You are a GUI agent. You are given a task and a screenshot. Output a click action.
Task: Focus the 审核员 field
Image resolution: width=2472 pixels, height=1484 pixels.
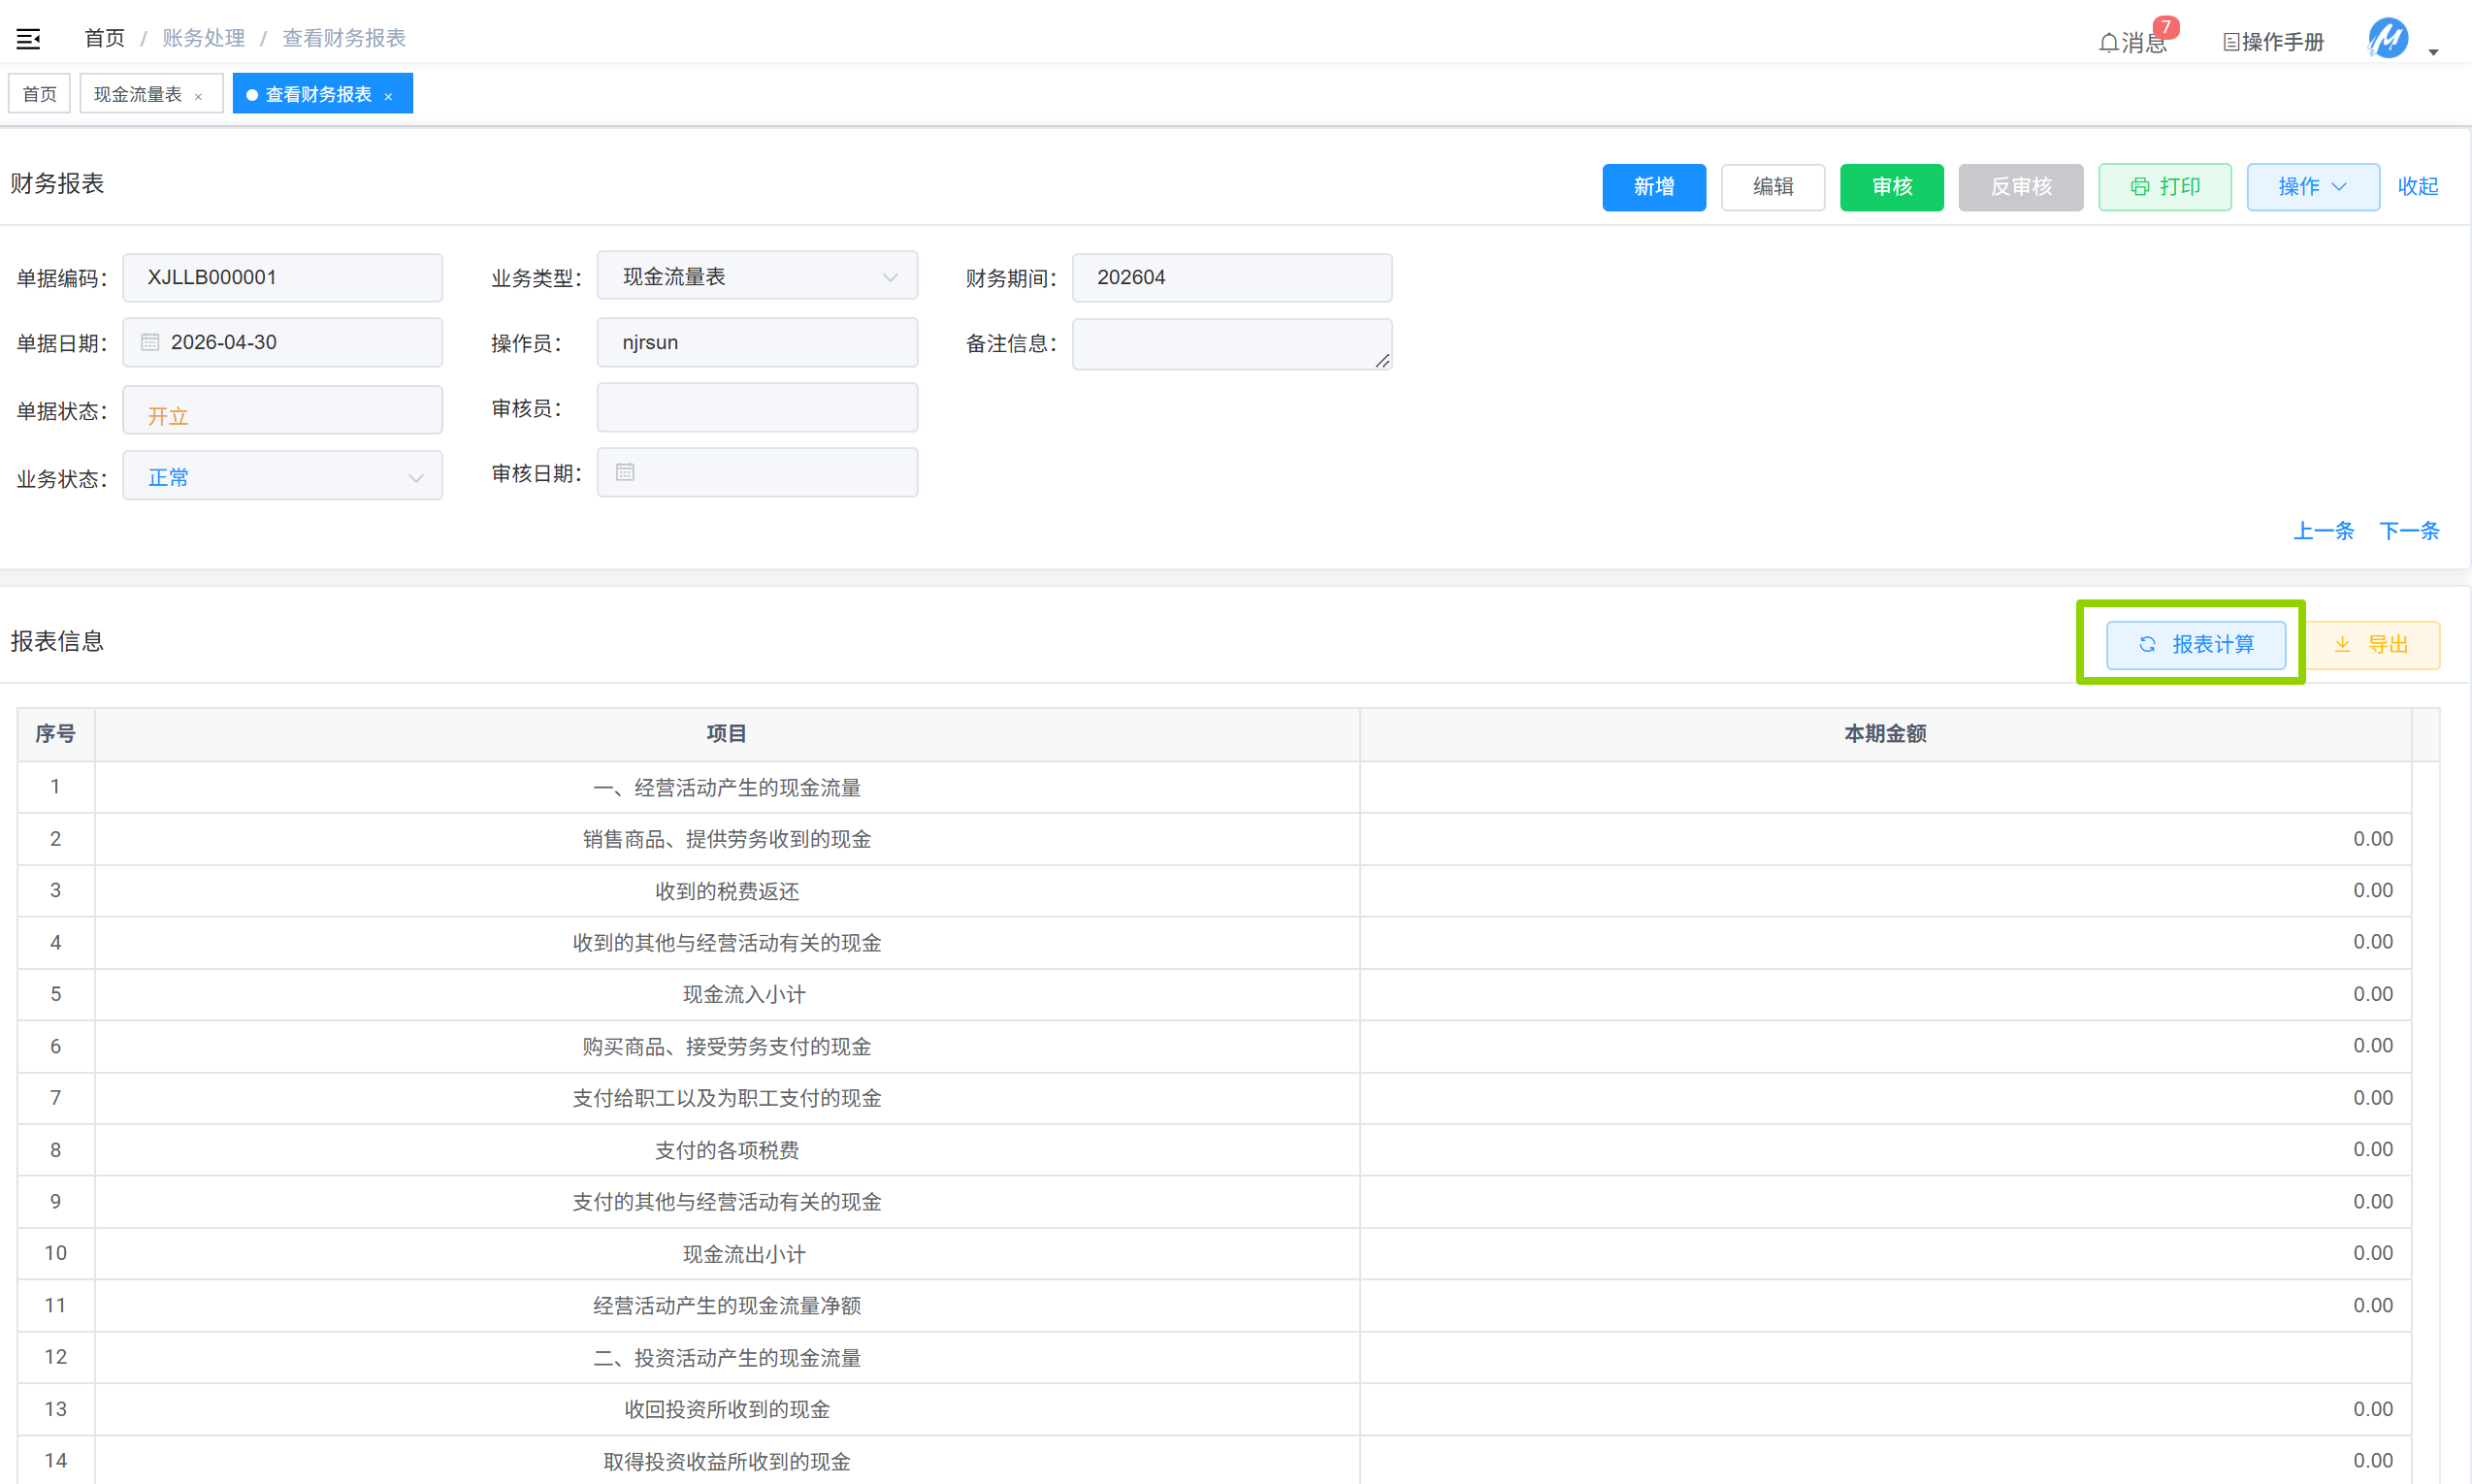click(x=757, y=408)
